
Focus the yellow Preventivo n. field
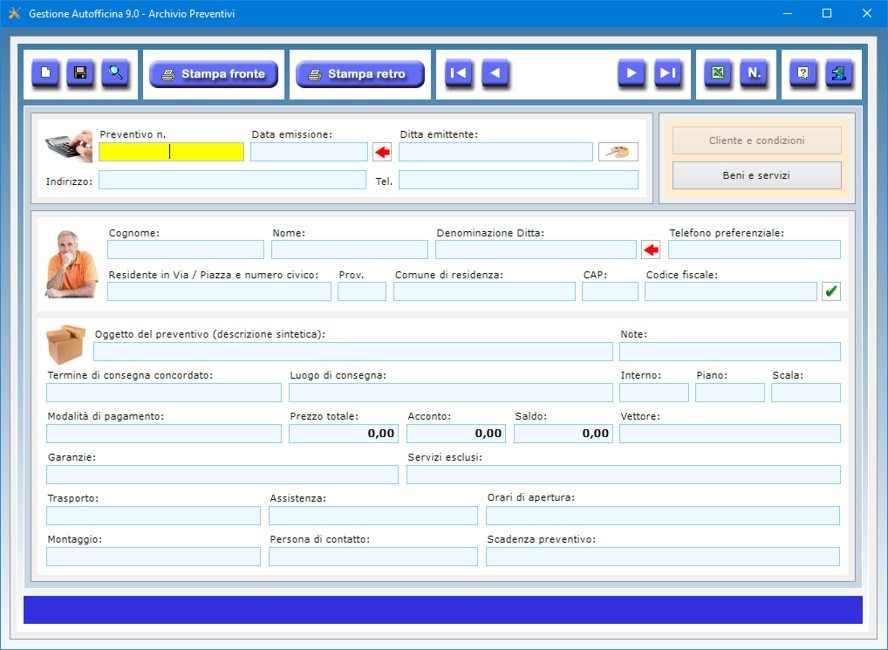tap(171, 152)
